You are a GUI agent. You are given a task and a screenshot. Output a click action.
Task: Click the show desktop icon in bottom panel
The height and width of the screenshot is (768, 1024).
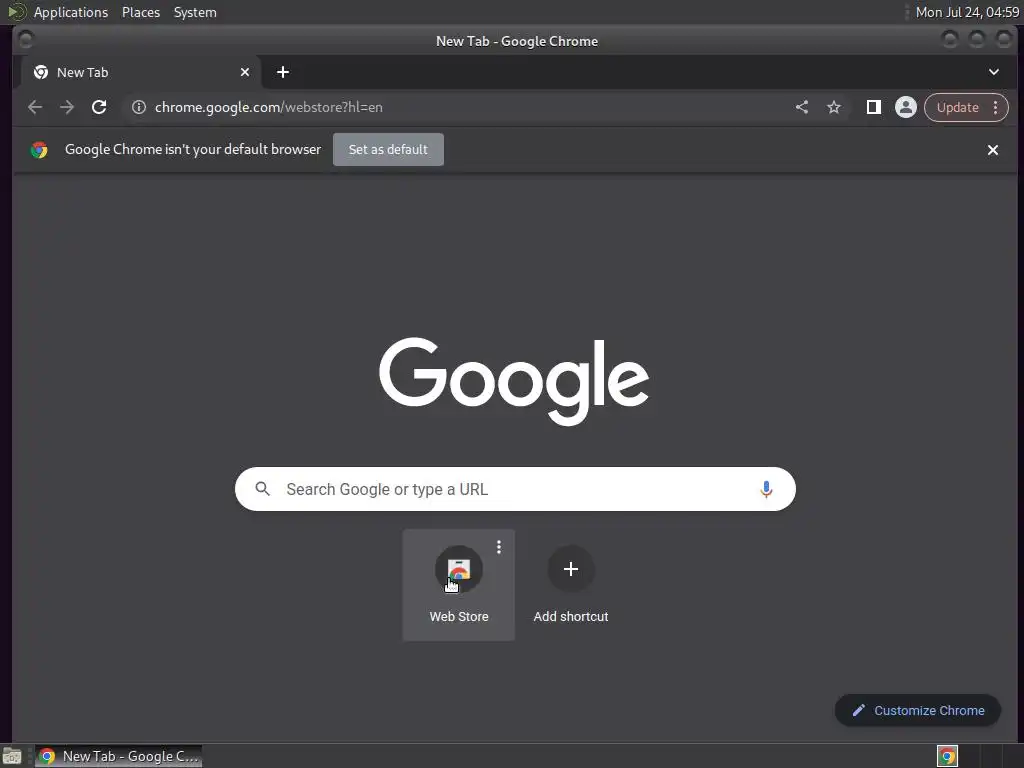click(12, 756)
